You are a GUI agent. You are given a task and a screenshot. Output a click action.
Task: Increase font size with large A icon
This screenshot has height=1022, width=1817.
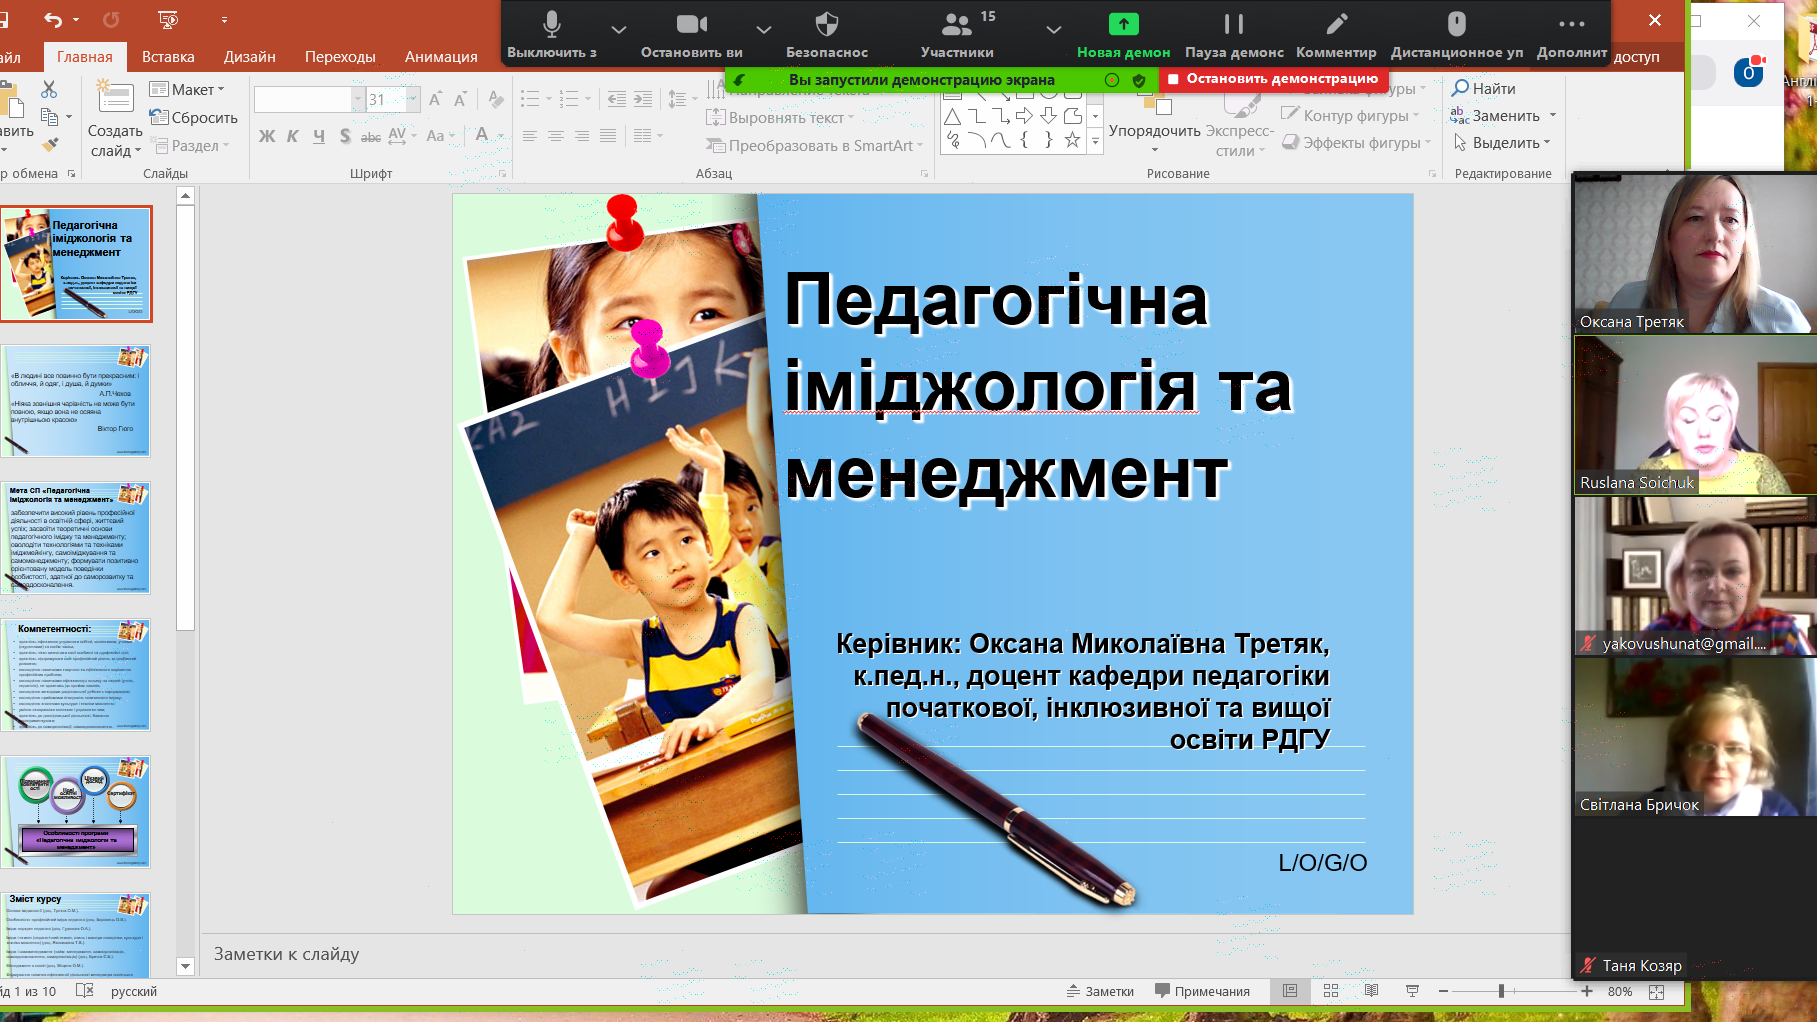(435, 99)
